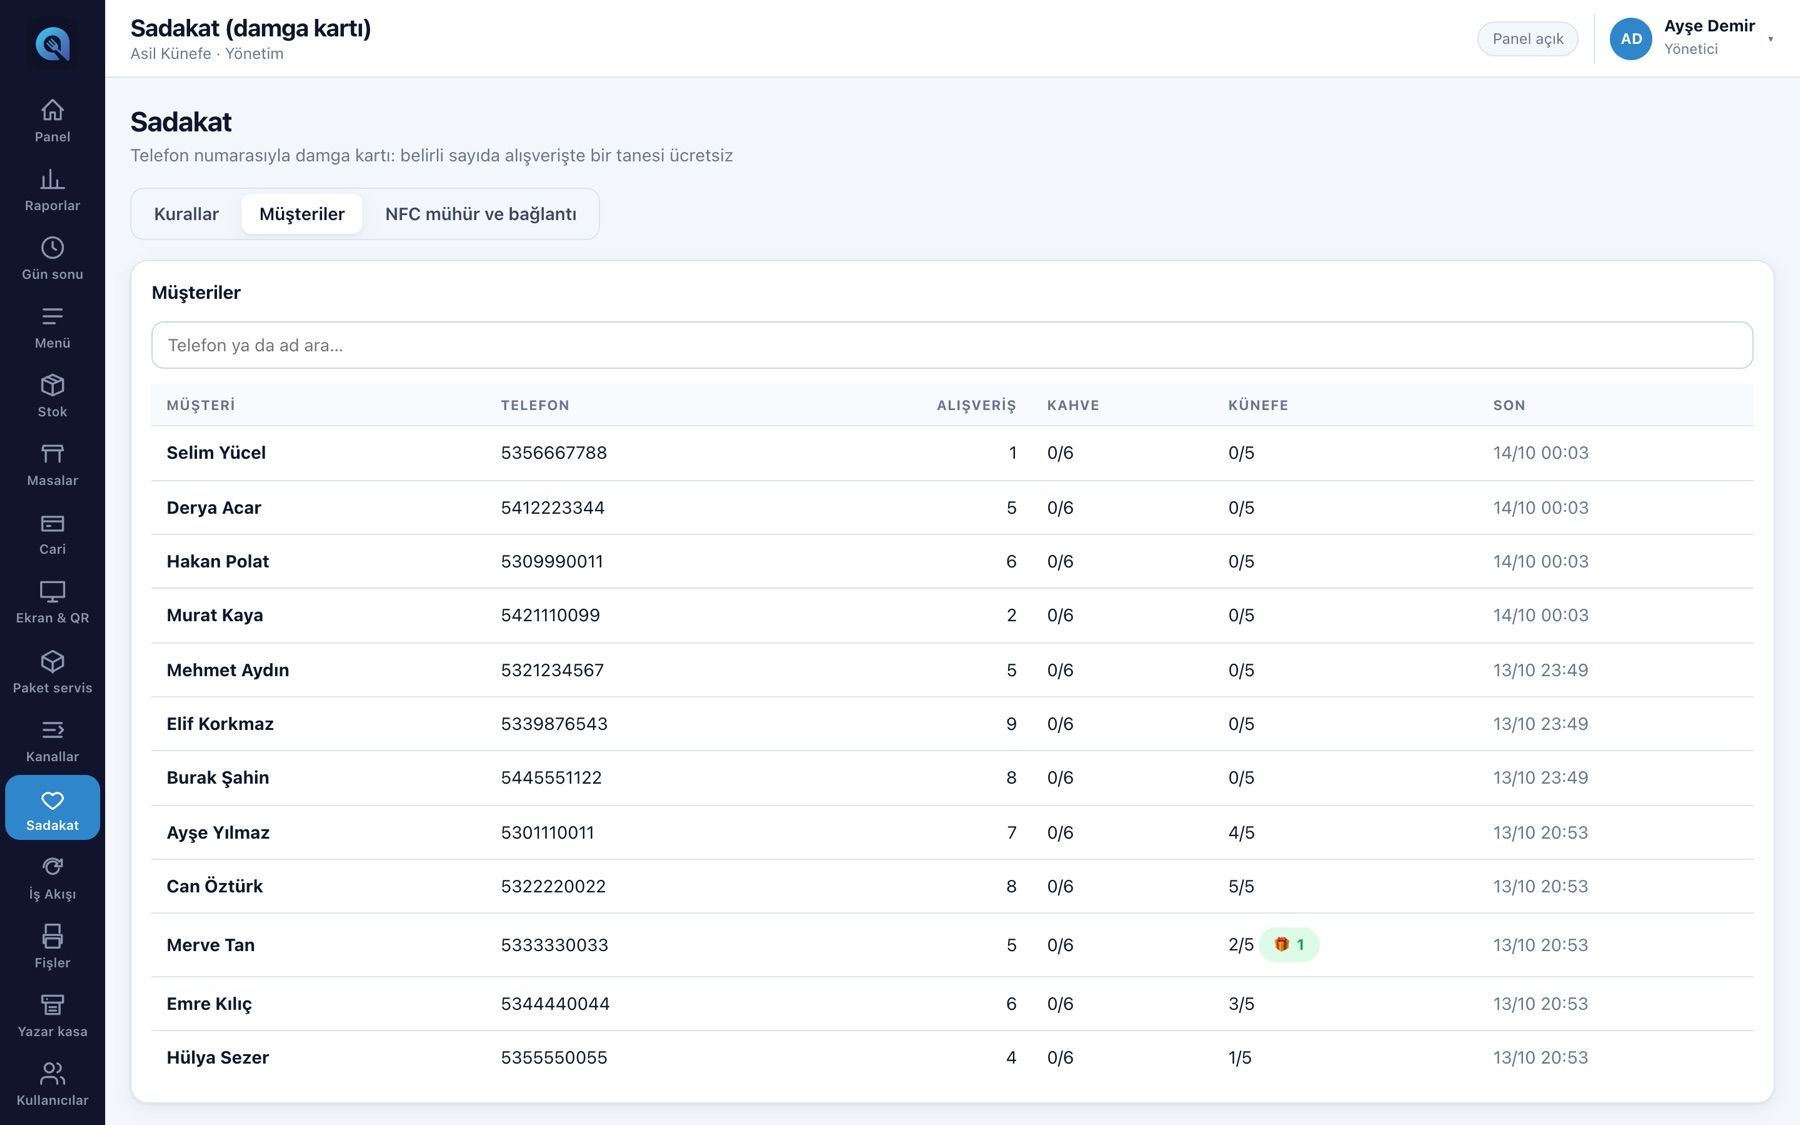1800x1125 pixels.
Task: Click the Telefon ya da ad search field
Action: coord(951,345)
